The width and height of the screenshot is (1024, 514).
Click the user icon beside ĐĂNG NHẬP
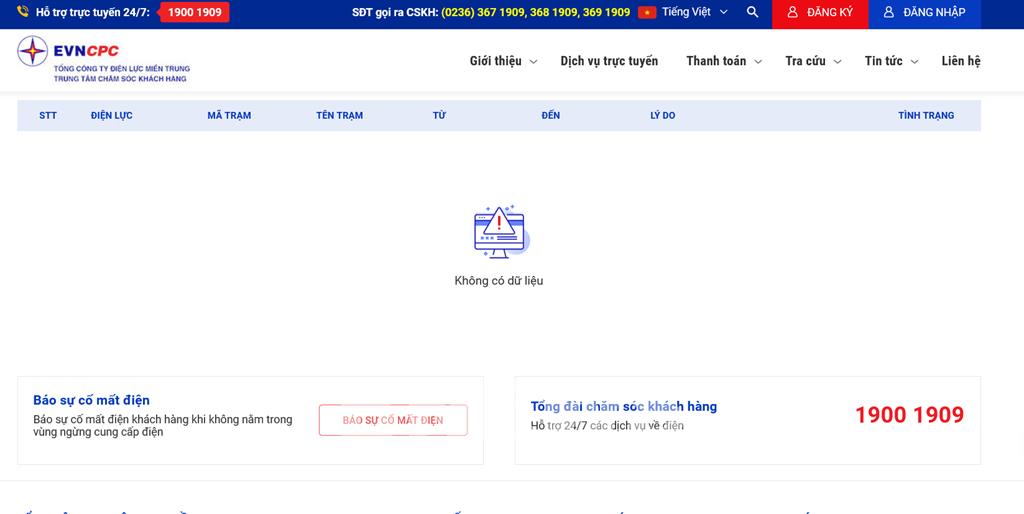click(889, 12)
